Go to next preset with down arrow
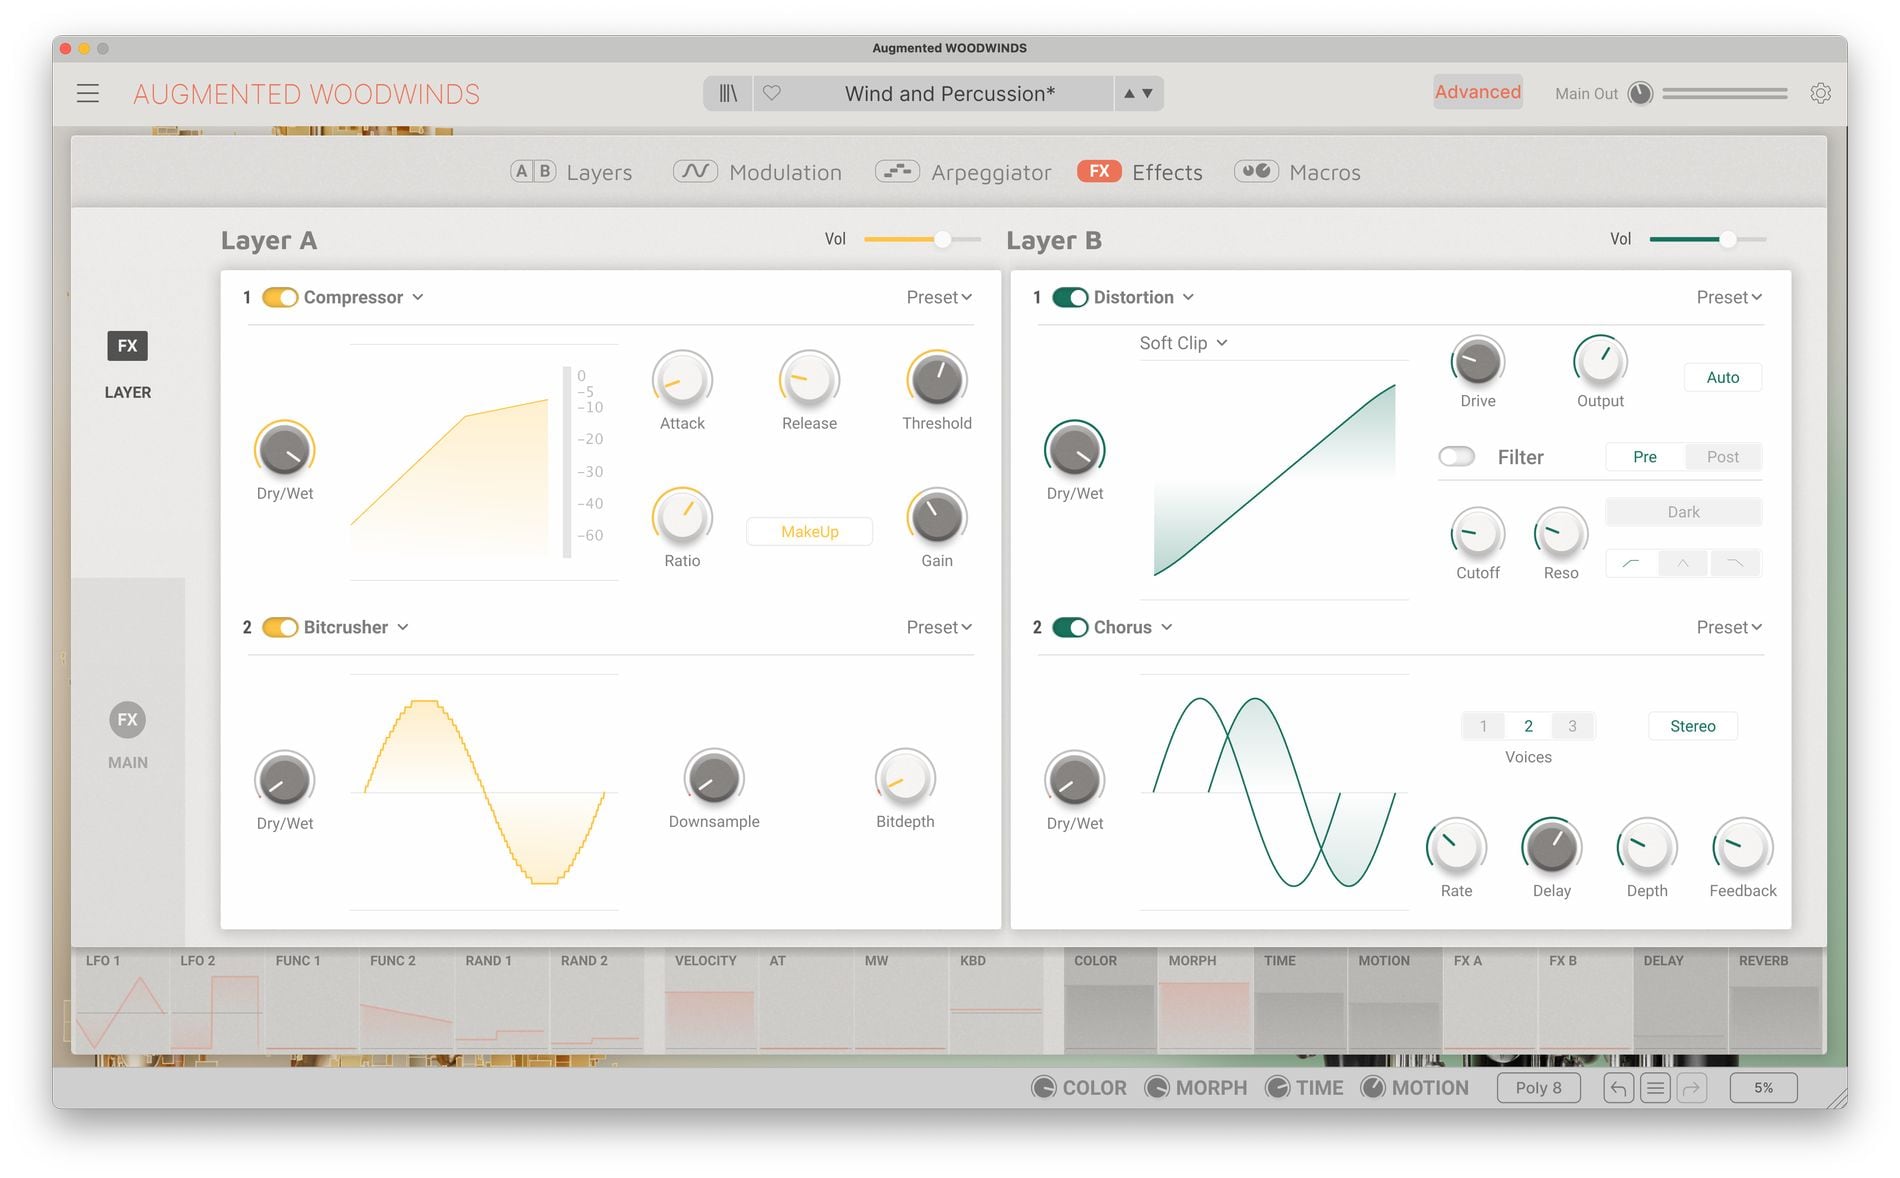Image resolution: width=1900 pixels, height=1178 pixels. tap(1147, 94)
